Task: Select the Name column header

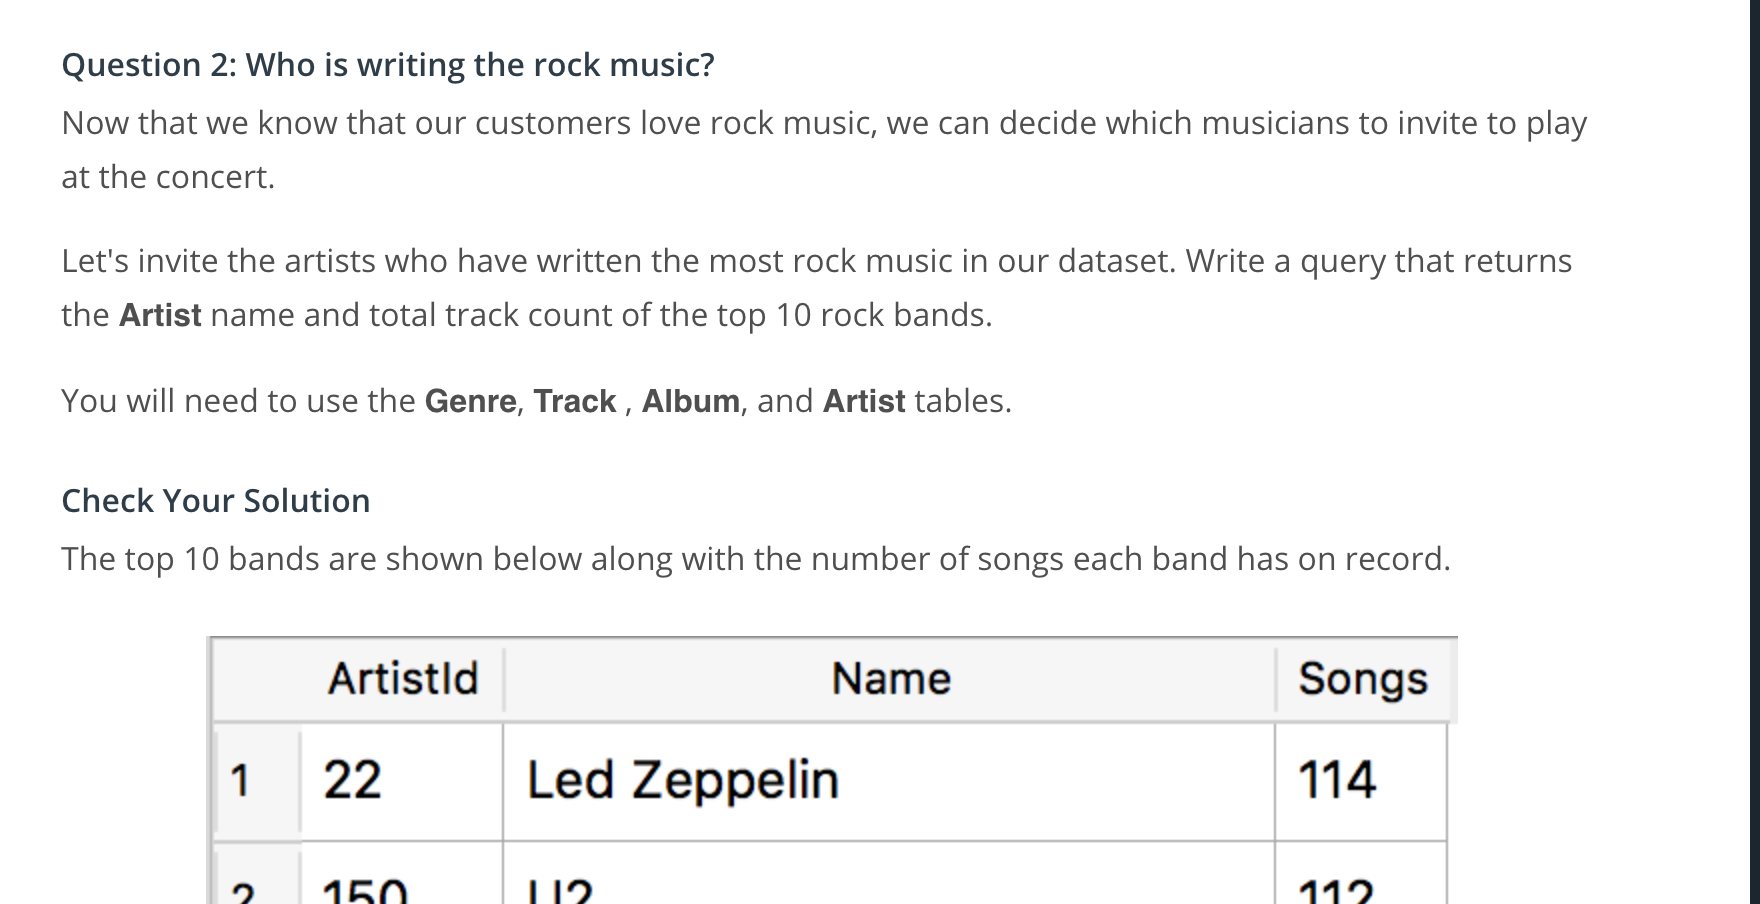Action: pyautogui.click(x=890, y=679)
